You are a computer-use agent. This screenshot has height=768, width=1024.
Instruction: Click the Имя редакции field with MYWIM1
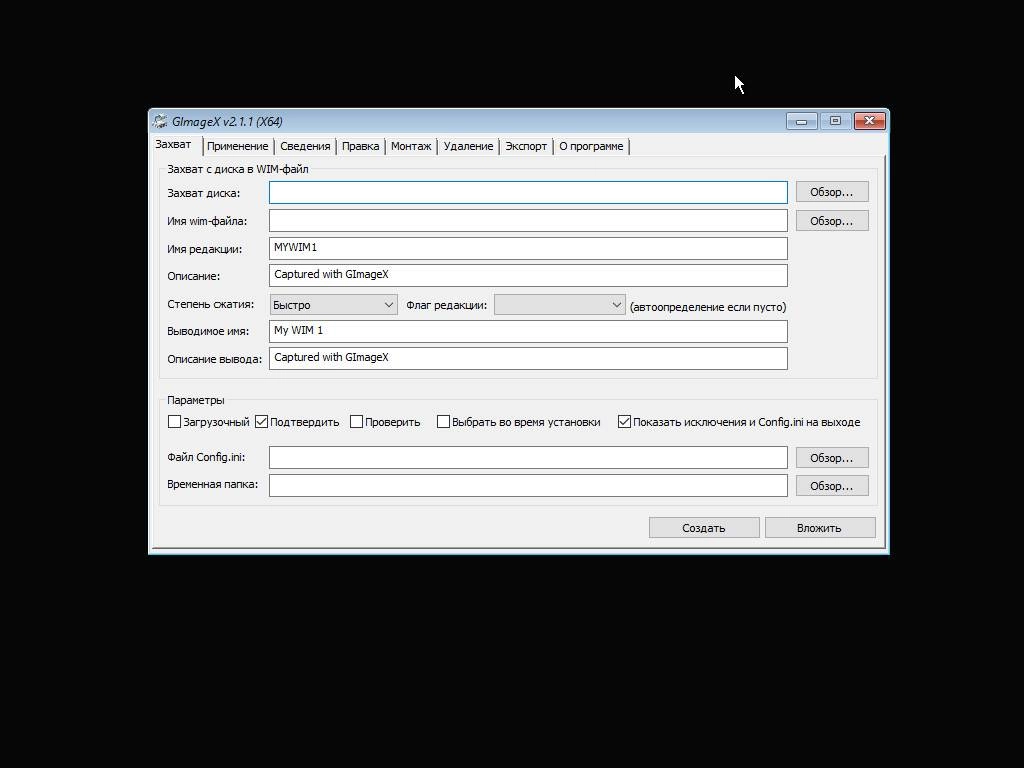tap(528, 248)
